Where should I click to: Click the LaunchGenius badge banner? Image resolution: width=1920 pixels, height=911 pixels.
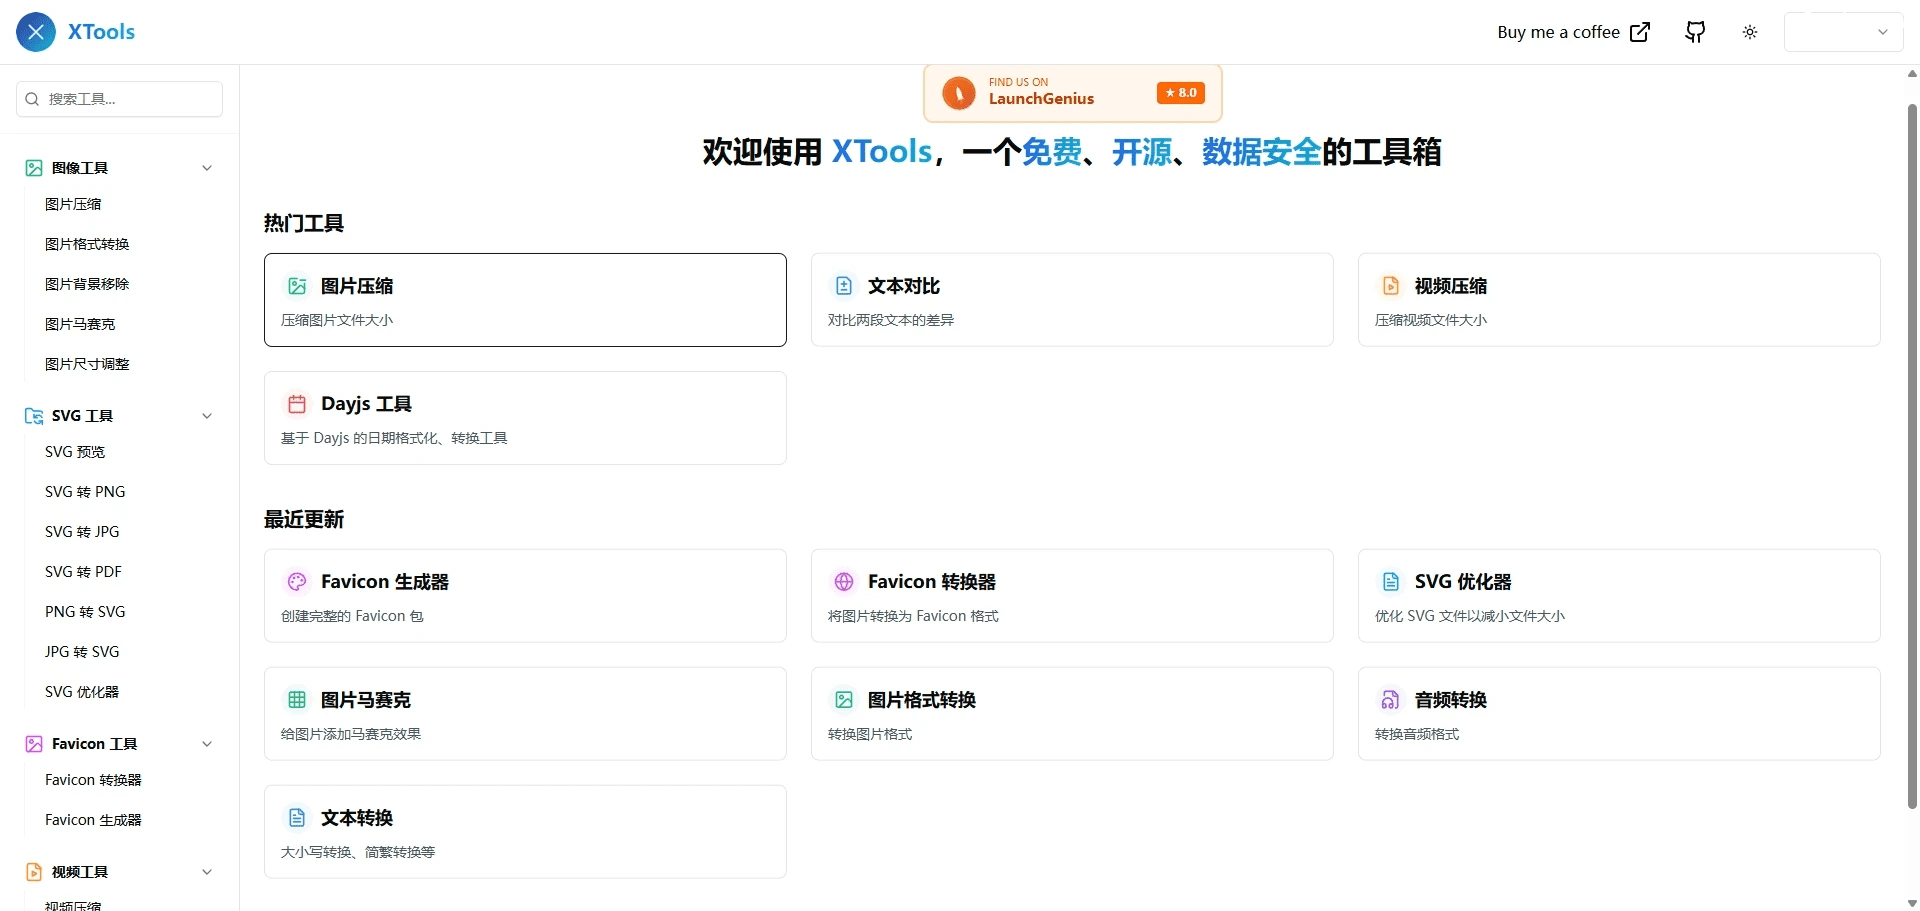(1073, 93)
